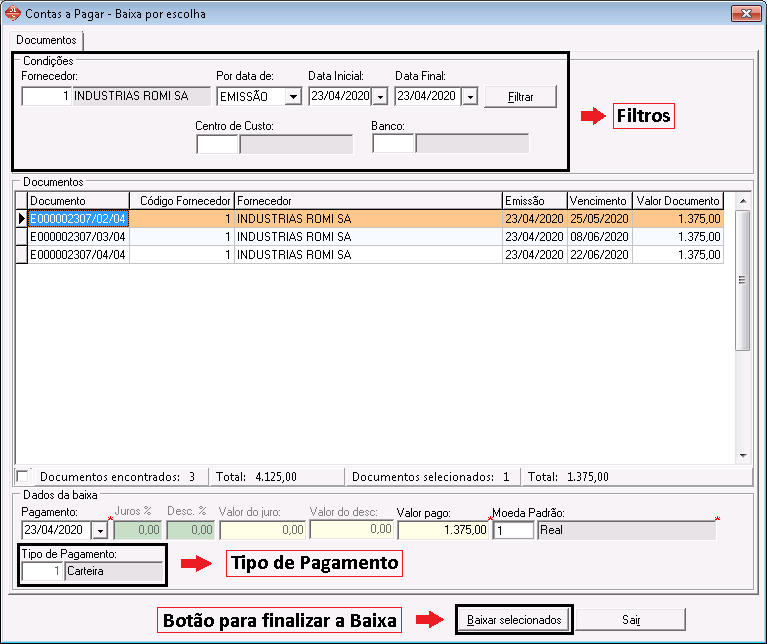Click the Valor pago input field
The height and width of the screenshot is (644, 767).
[442, 530]
